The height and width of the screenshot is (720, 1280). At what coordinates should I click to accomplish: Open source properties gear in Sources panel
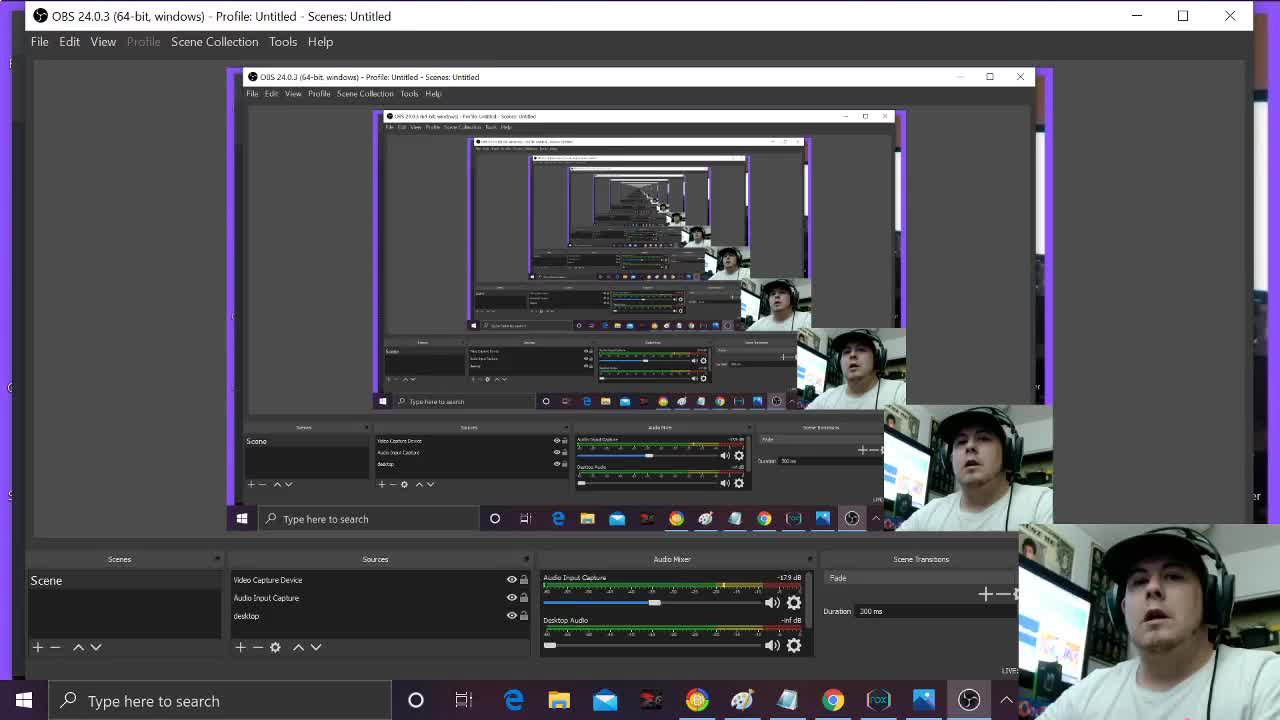[275, 647]
